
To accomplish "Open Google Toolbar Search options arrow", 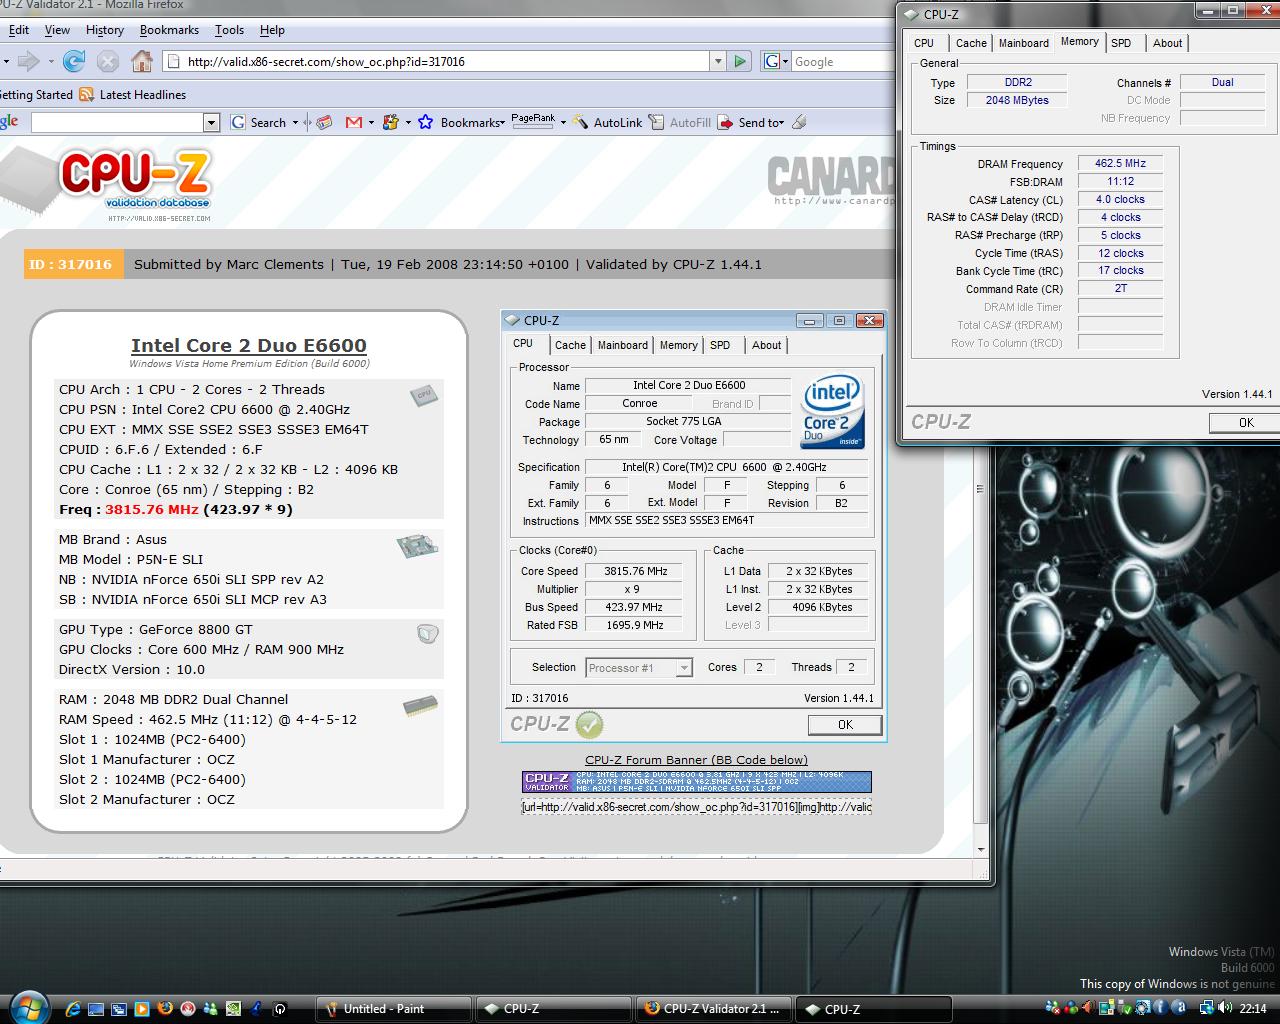I will (x=295, y=122).
